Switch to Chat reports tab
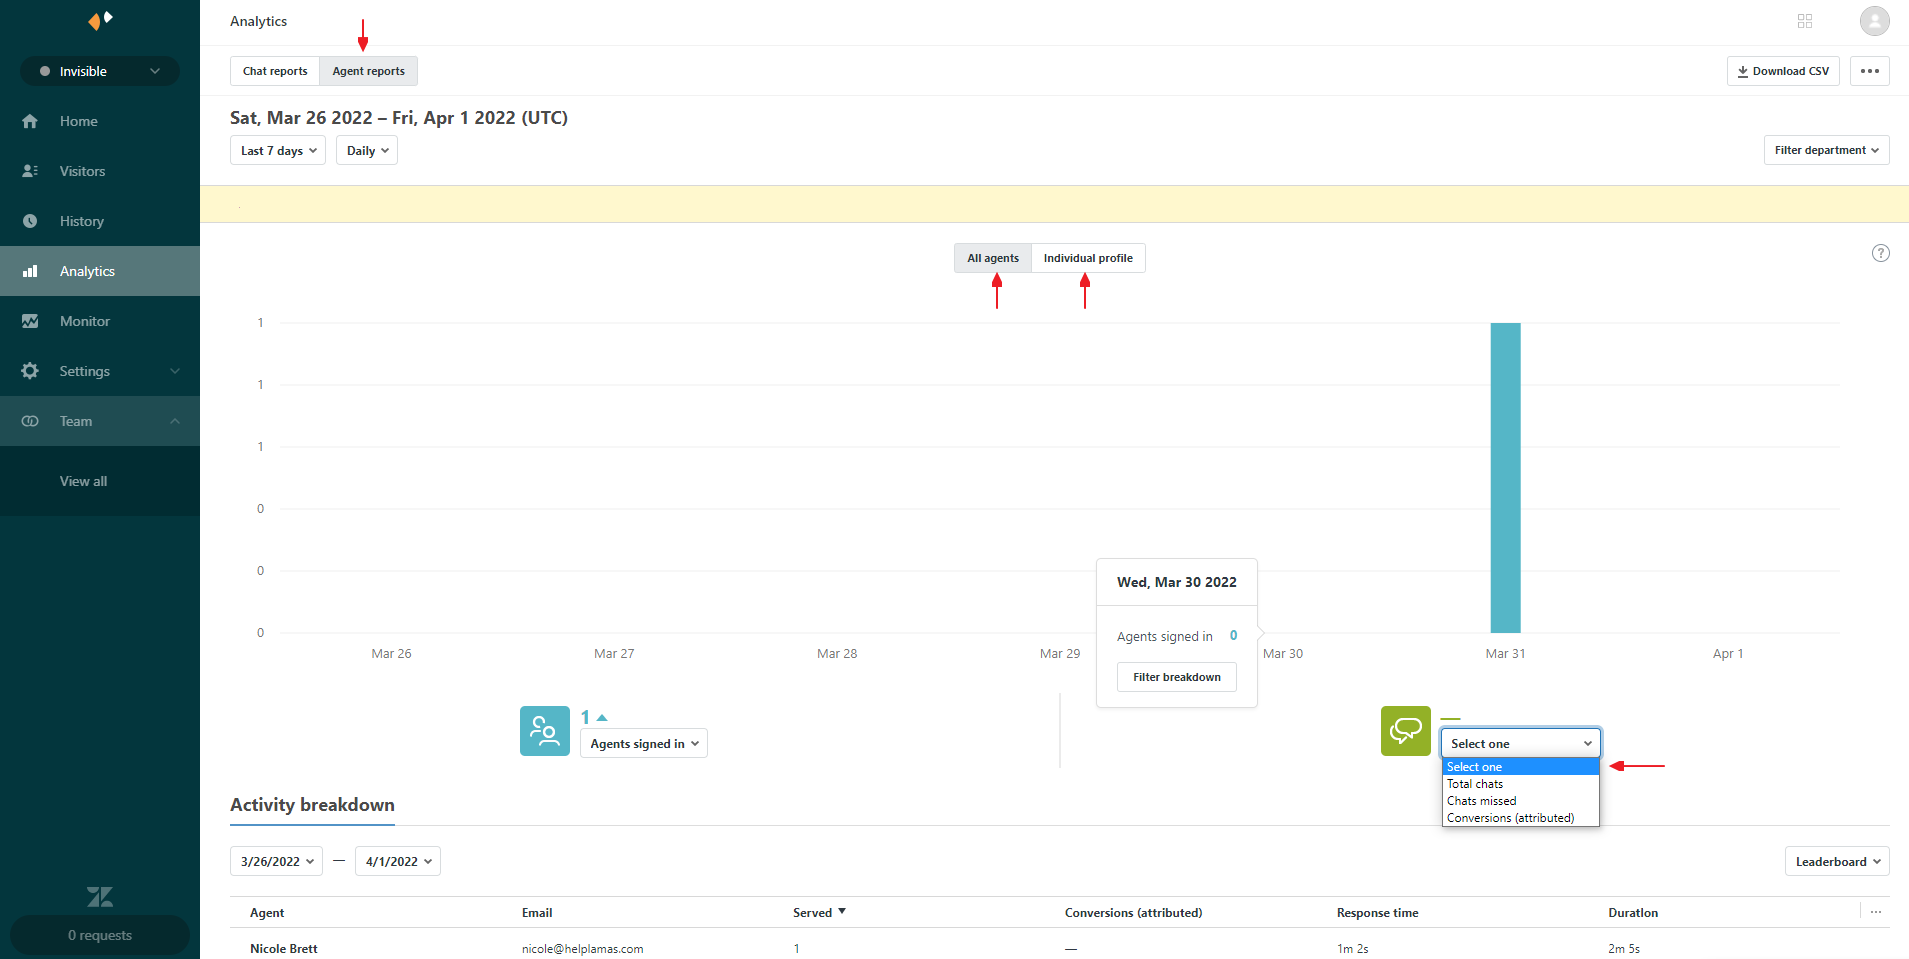Viewport: 1909px width, 959px height. (275, 71)
